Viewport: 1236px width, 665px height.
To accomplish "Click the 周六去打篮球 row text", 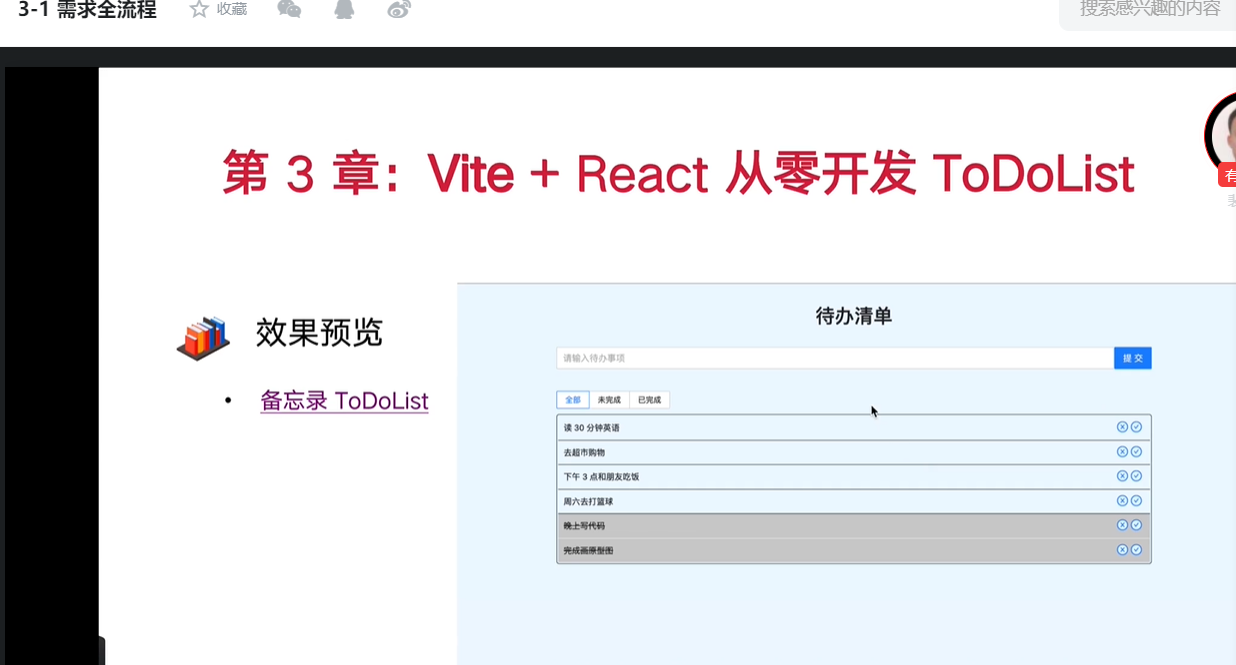I will tap(588, 502).
